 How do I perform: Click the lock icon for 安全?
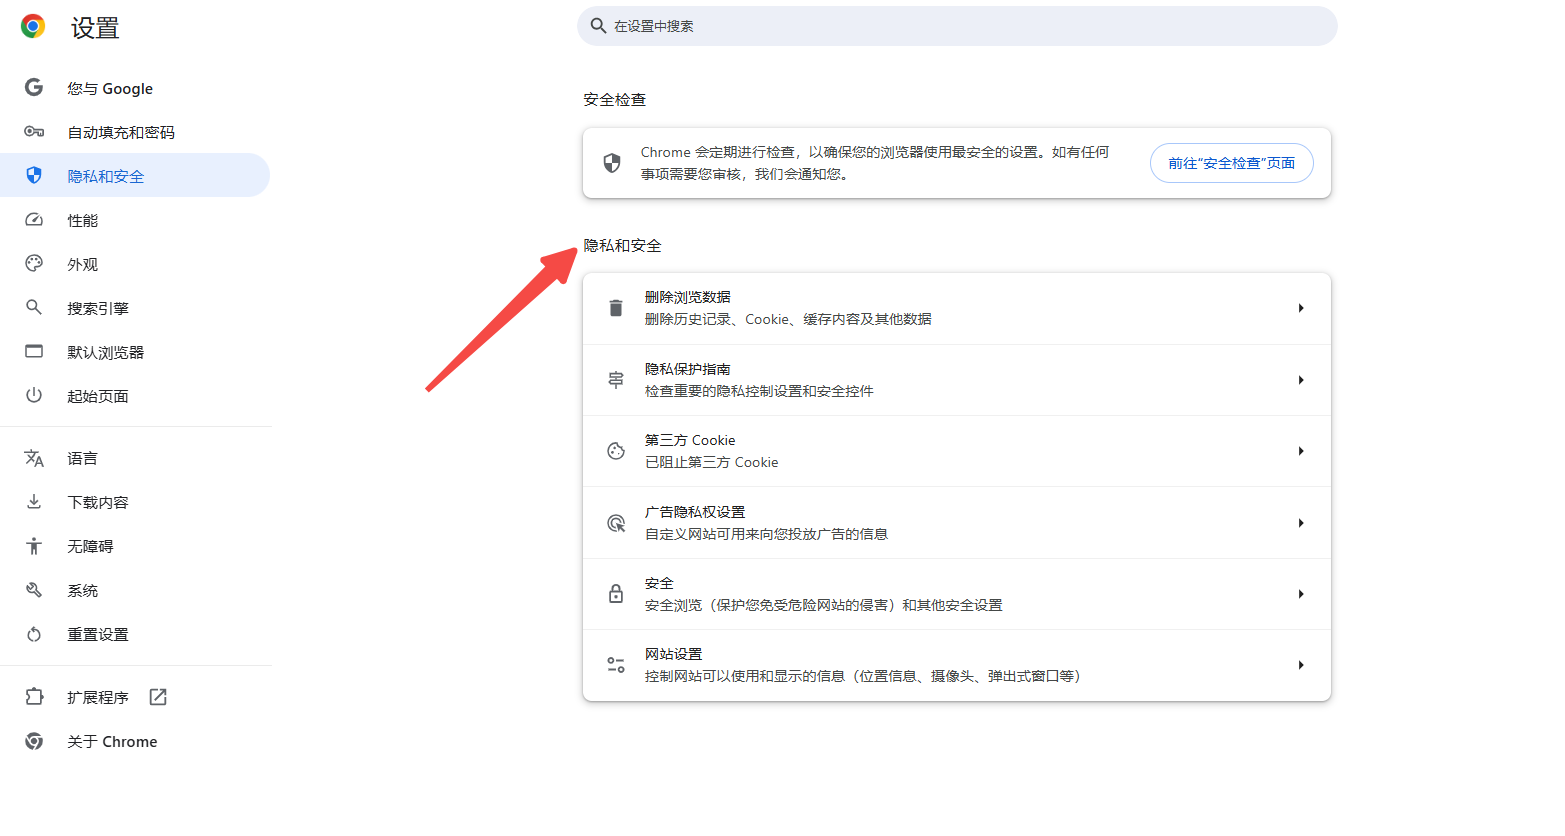pos(616,594)
